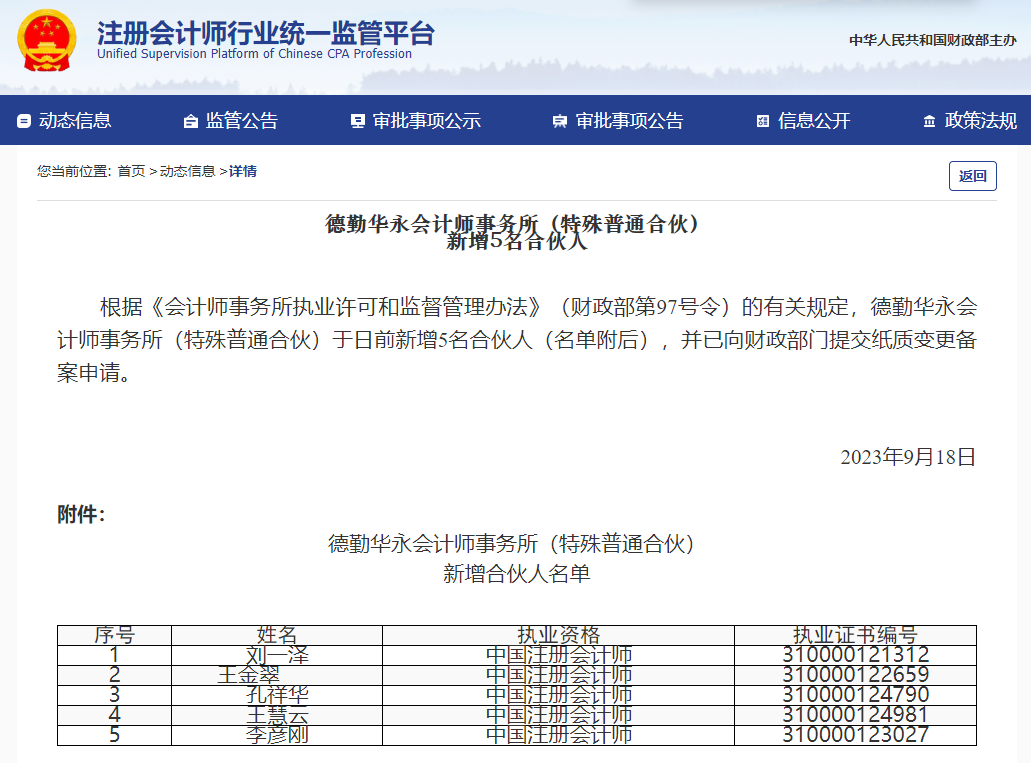The image size is (1031, 763).
Task: Click certificate number 310000122659
Action: pos(855,675)
